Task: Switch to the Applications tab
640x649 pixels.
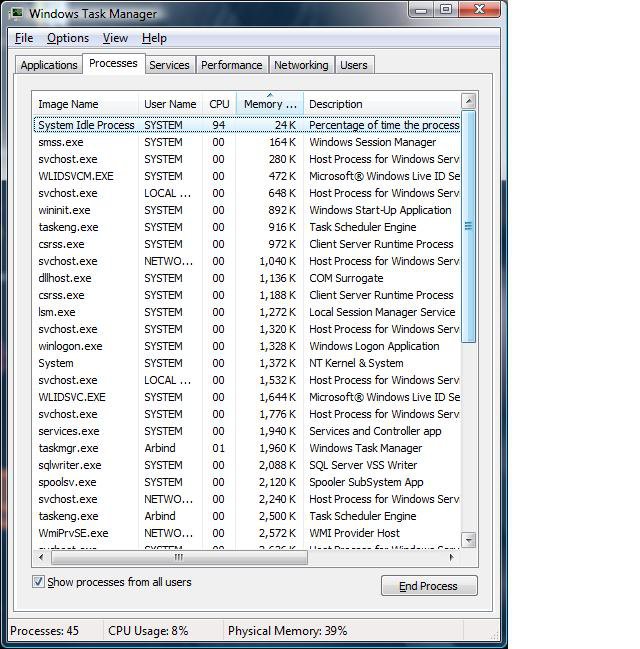Action: [49, 65]
